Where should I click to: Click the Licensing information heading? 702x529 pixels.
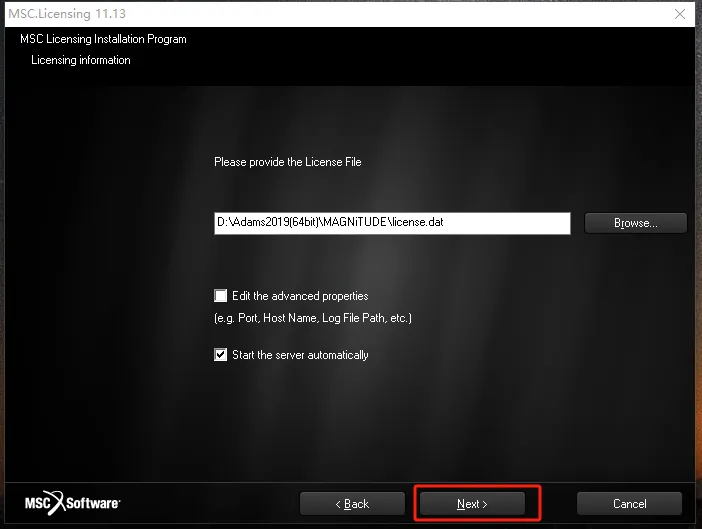(x=81, y=60)
